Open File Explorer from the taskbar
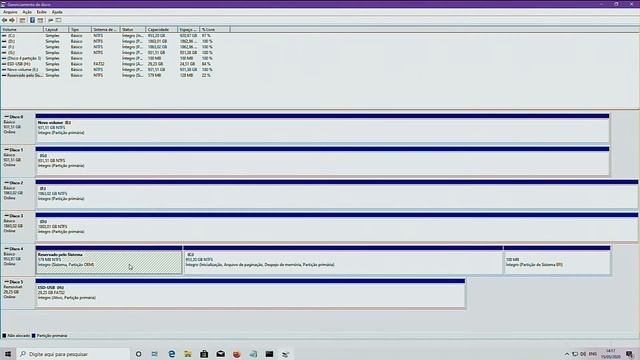The height and width of the screenshot is (360, 640). (188, 354)
